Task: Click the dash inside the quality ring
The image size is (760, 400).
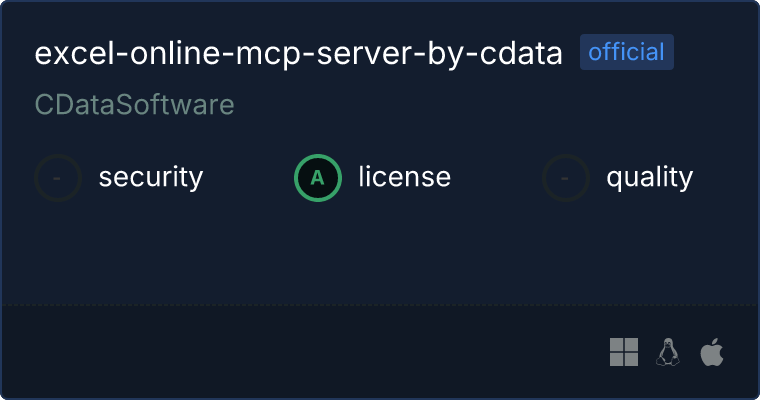Action: (564, 178)
